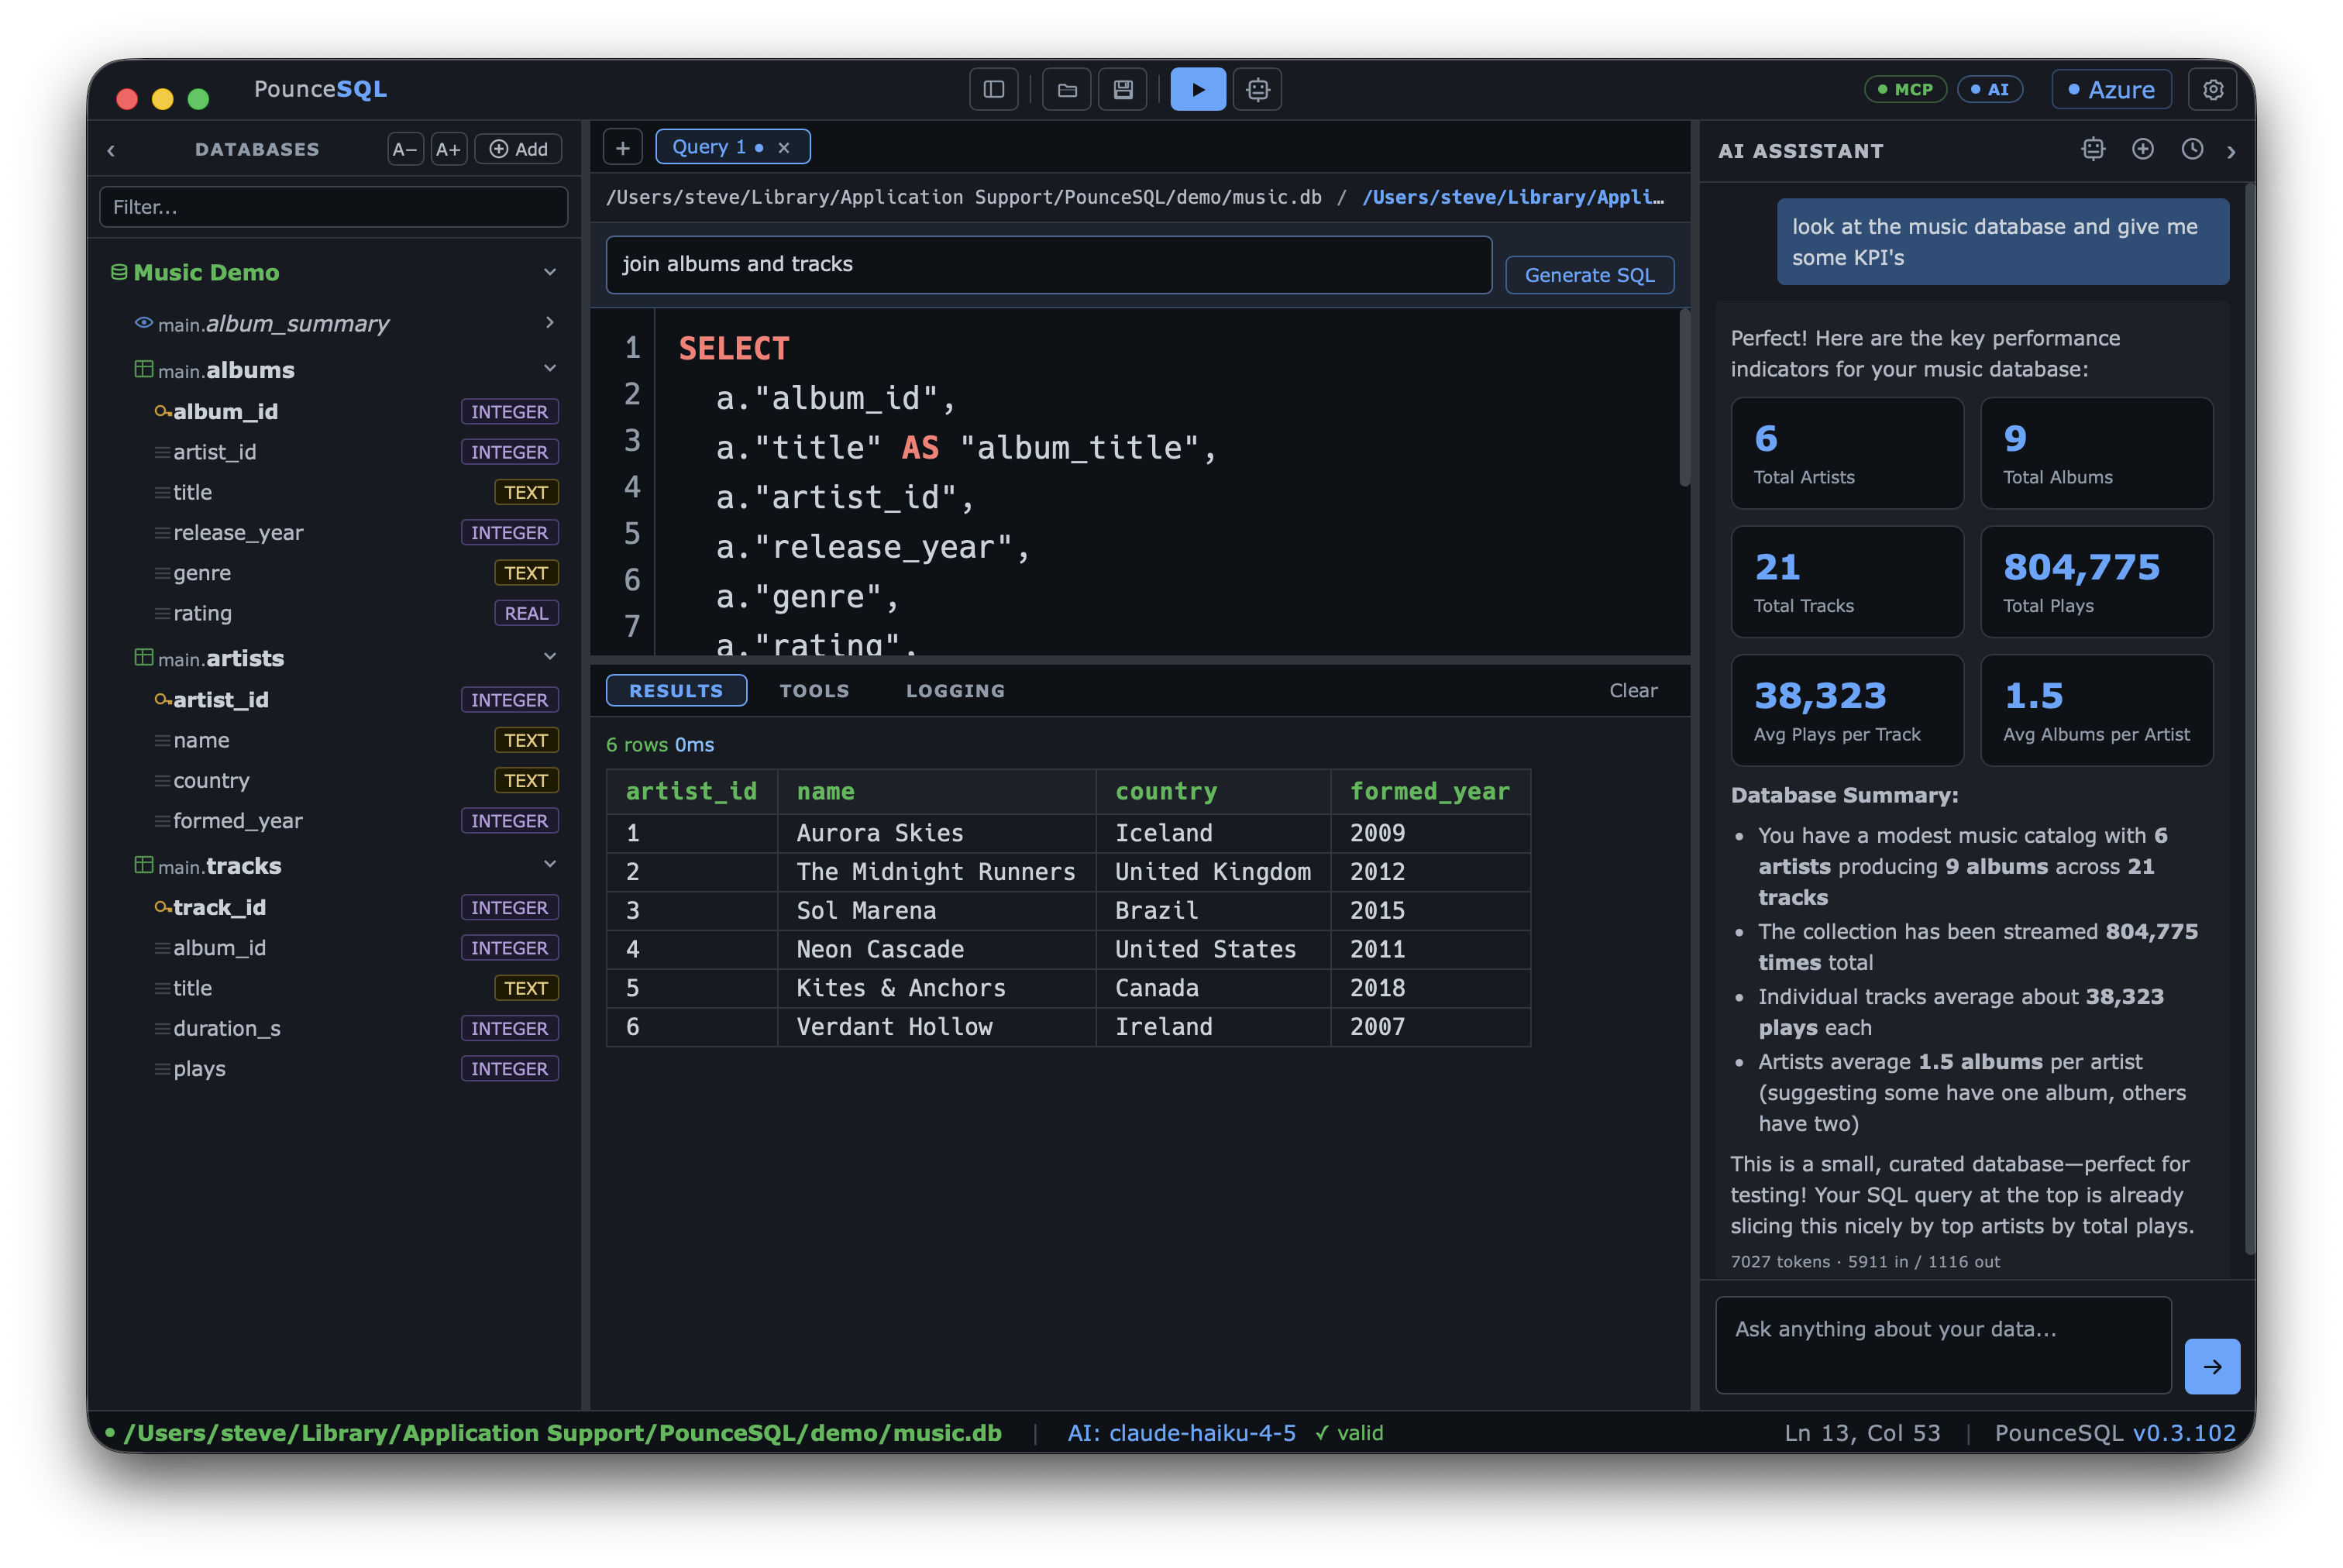Toggle the MCP status pill

[1905, 89]
